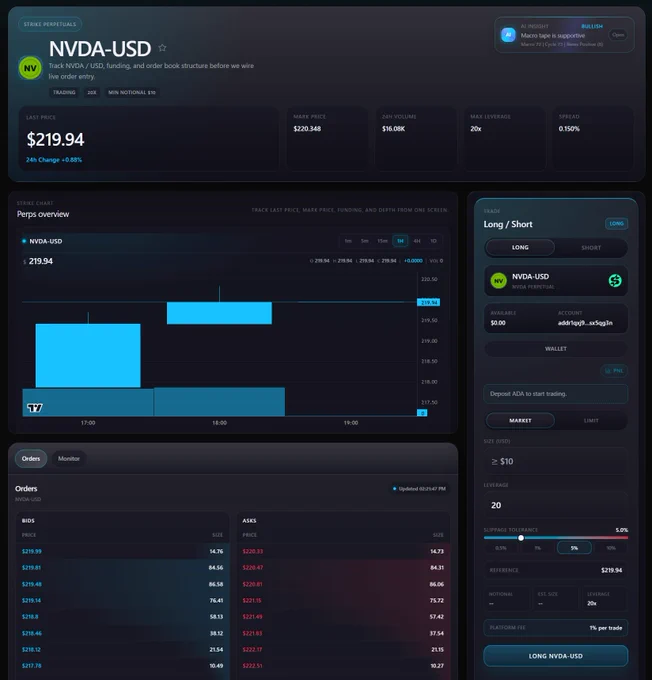Click the platform fee 1% per trade
Screen dimensions: 652x680
pos(606,628)
